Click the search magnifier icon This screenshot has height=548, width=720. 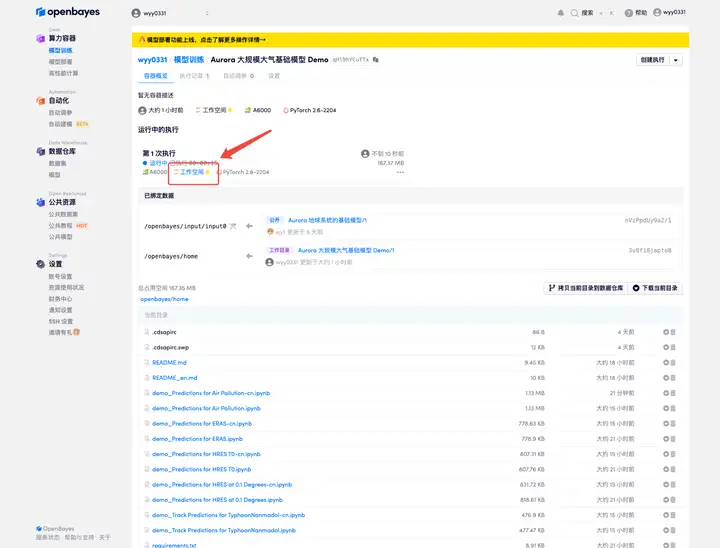click(574, 13)
